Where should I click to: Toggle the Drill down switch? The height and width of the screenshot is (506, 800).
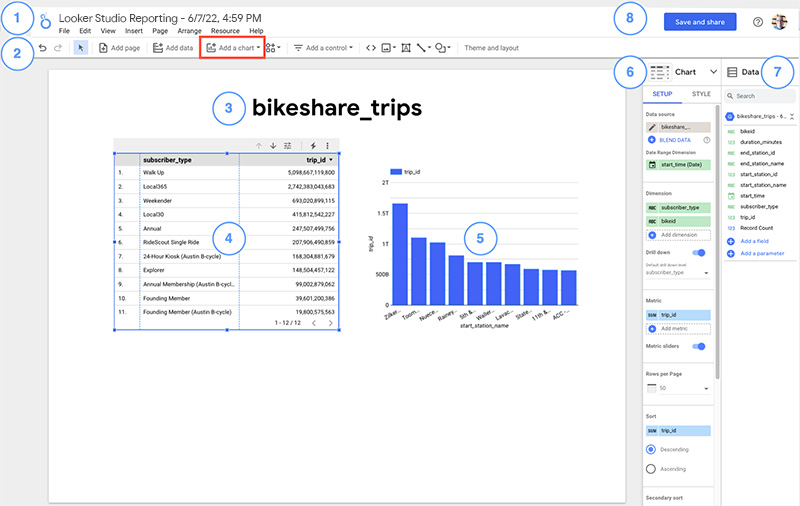click(698, 253)
